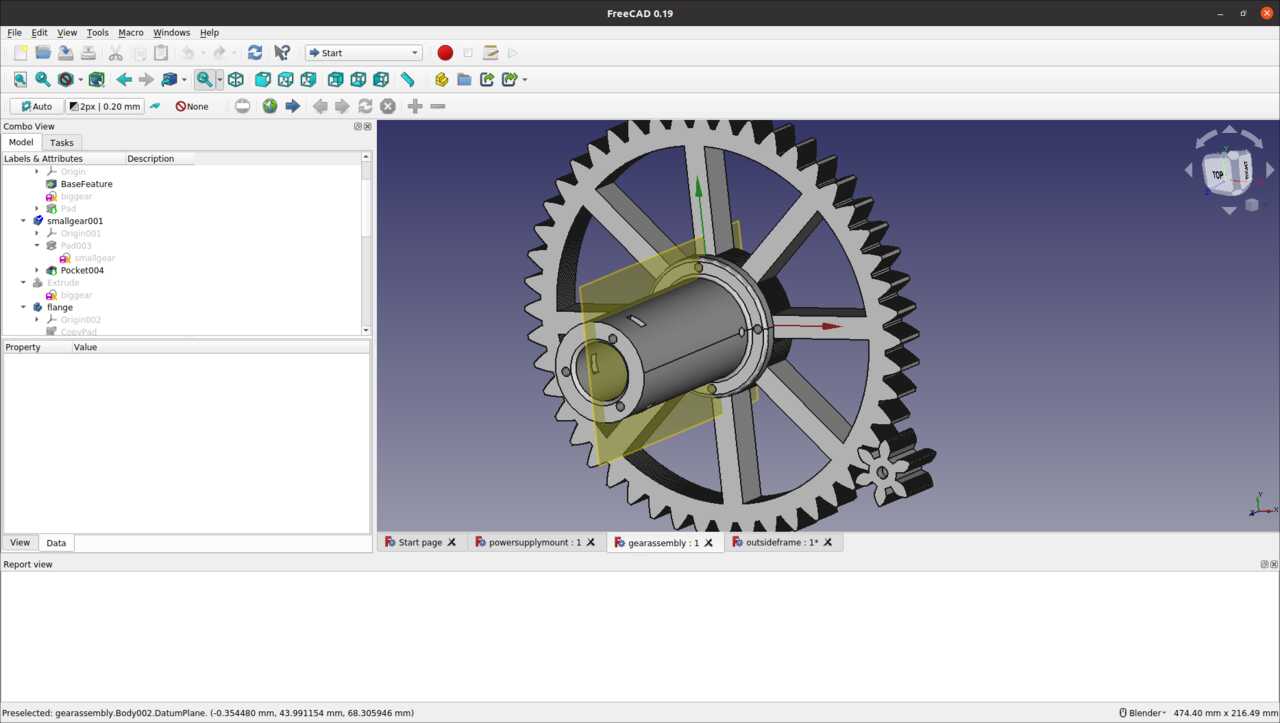The height and width of the screenshot is (723, 1280).
Task: Switch to the Tasks tab
Action: pos(61,143)
